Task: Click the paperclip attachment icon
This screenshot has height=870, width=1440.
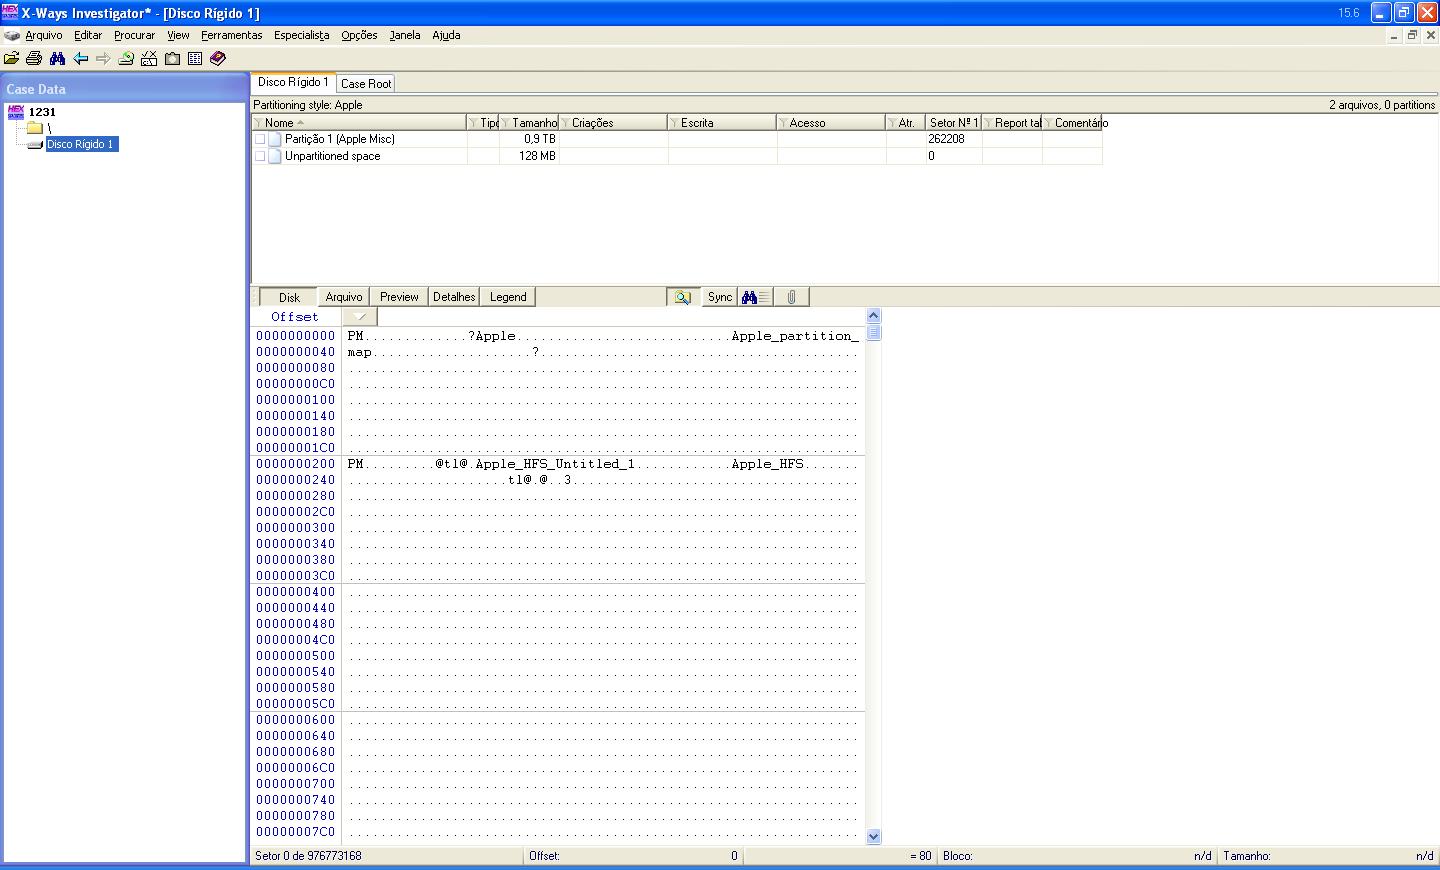Action: [x=791, y=297]
